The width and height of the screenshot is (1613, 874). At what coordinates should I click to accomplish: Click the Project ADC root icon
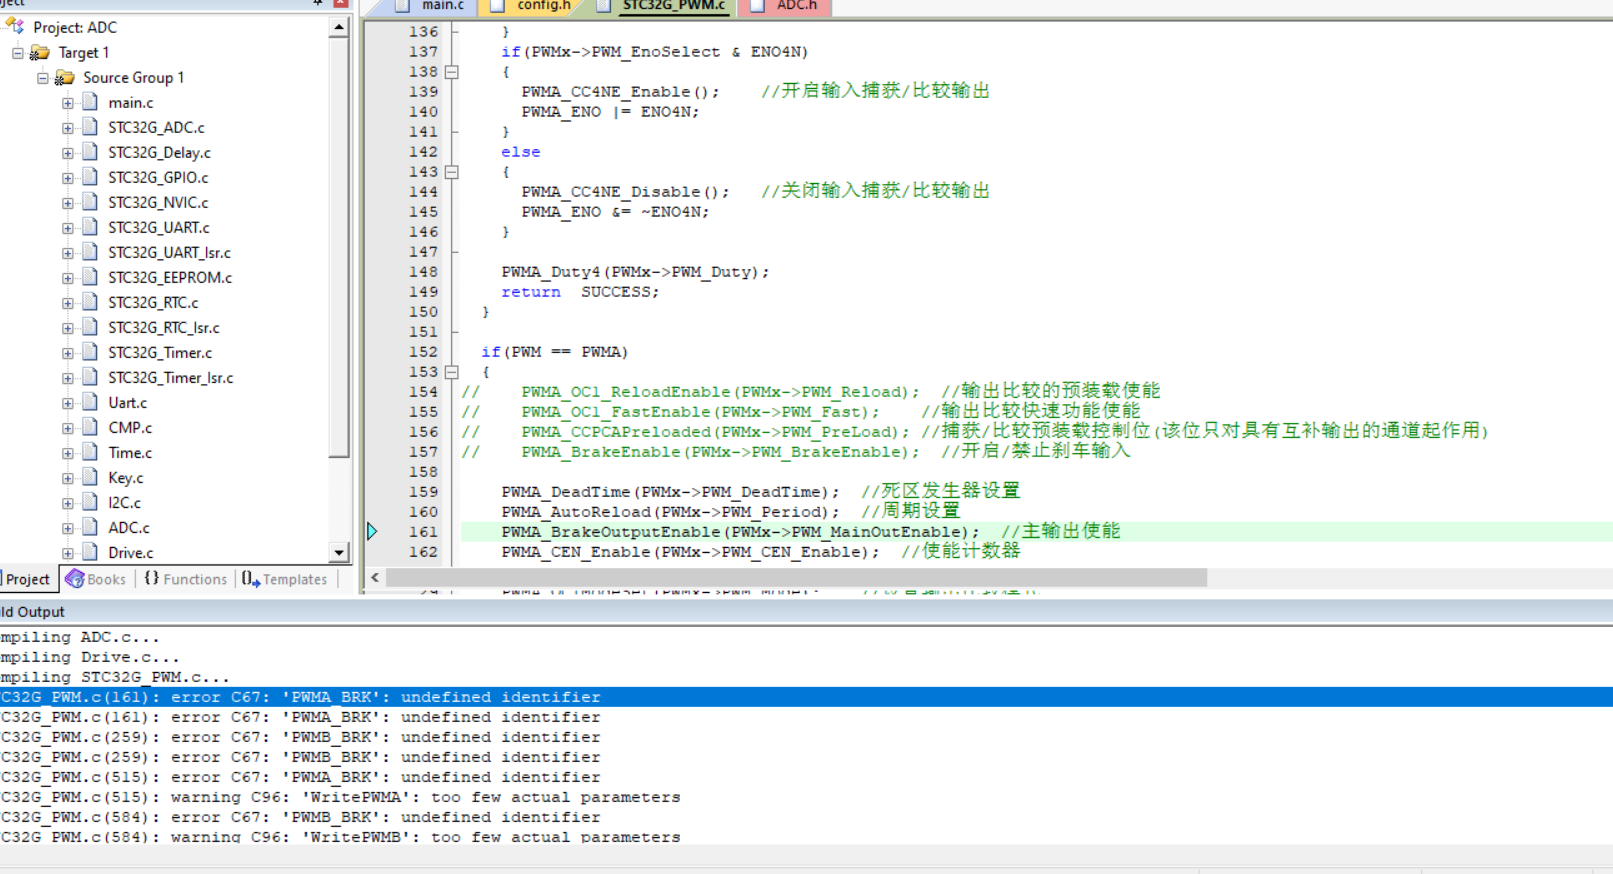(x=15, y=27)
